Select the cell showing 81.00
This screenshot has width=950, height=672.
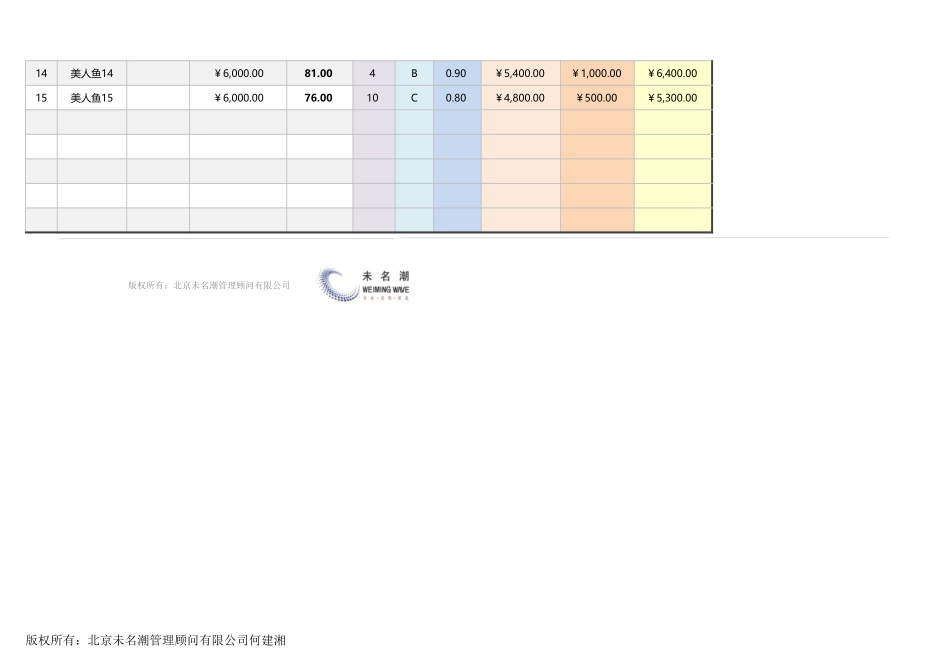[x=318, y=72]
